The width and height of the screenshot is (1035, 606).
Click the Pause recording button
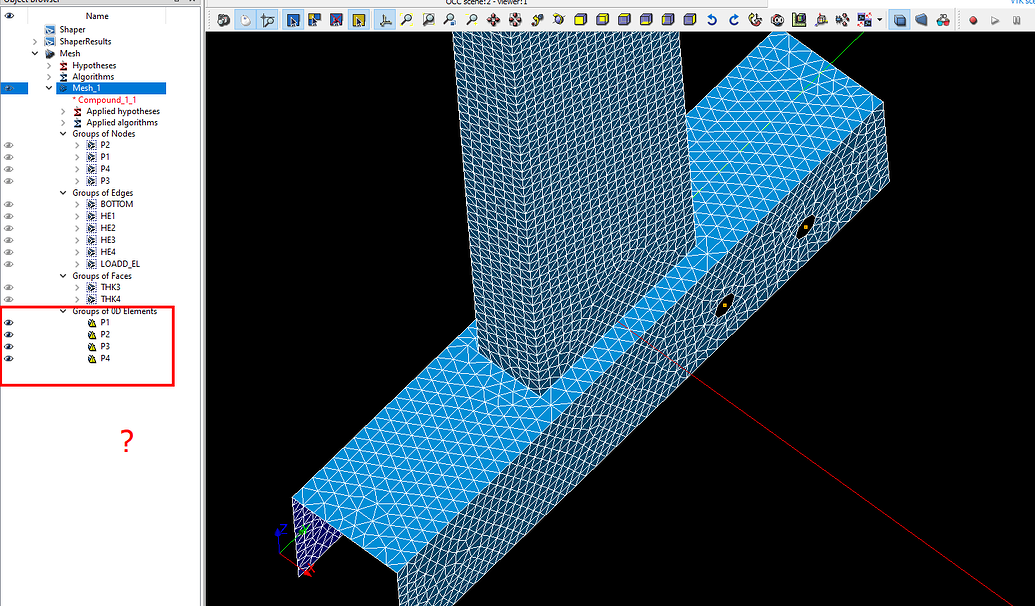[1017, 20]
